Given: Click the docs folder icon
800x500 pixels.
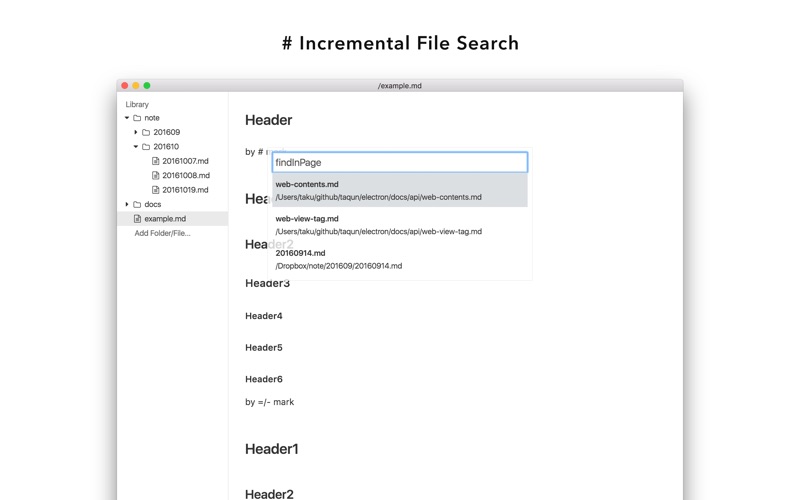Looking at the screenshot, I should point(137,204).
